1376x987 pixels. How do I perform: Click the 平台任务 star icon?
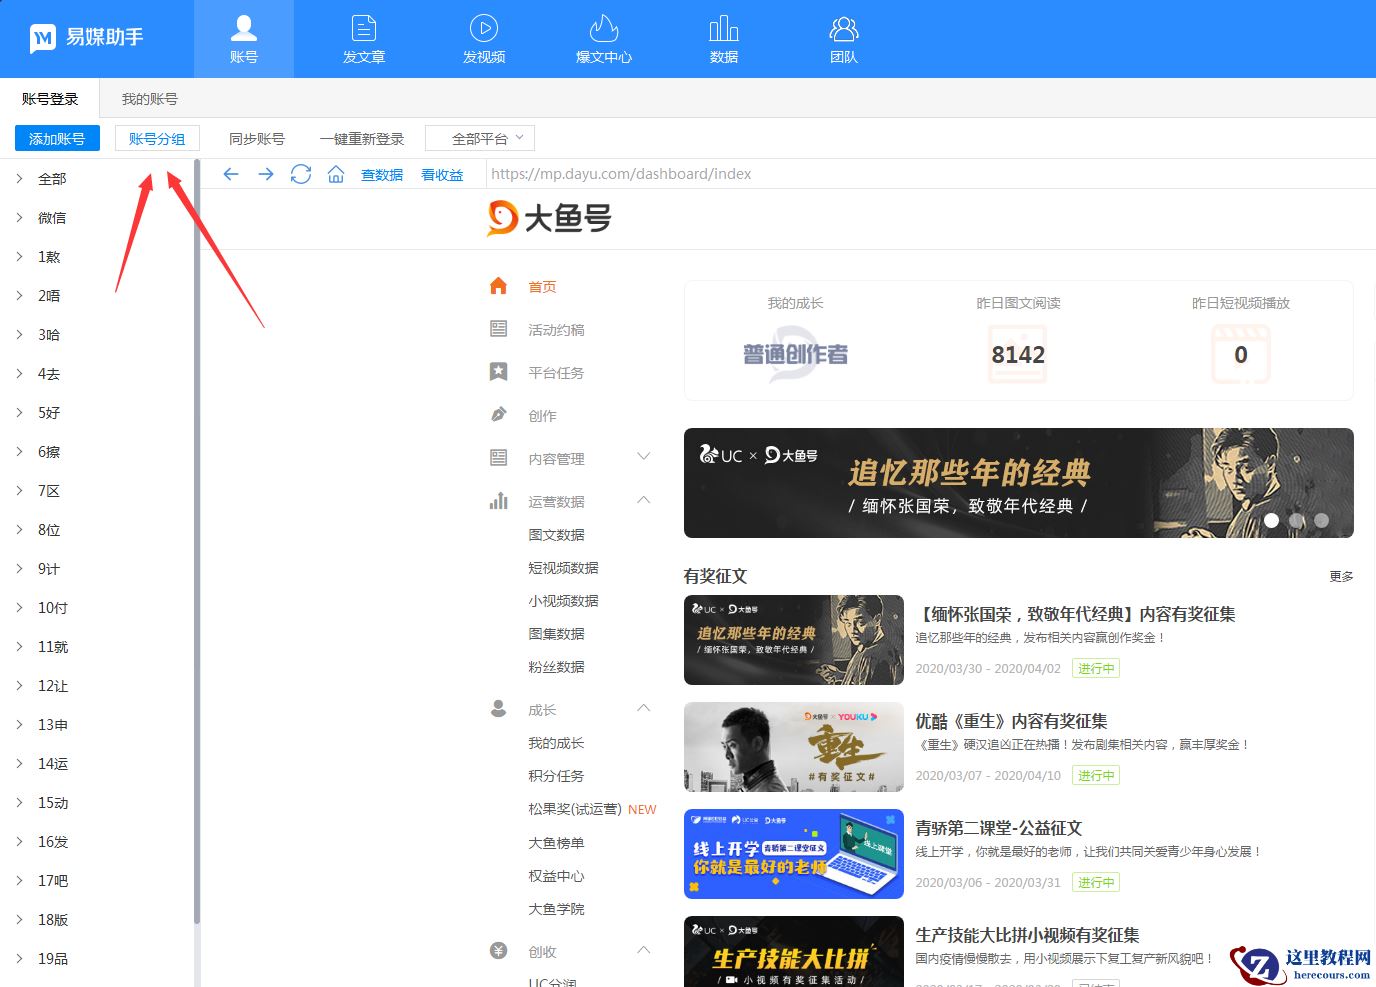pyautogui.click(x=499, y=372)
